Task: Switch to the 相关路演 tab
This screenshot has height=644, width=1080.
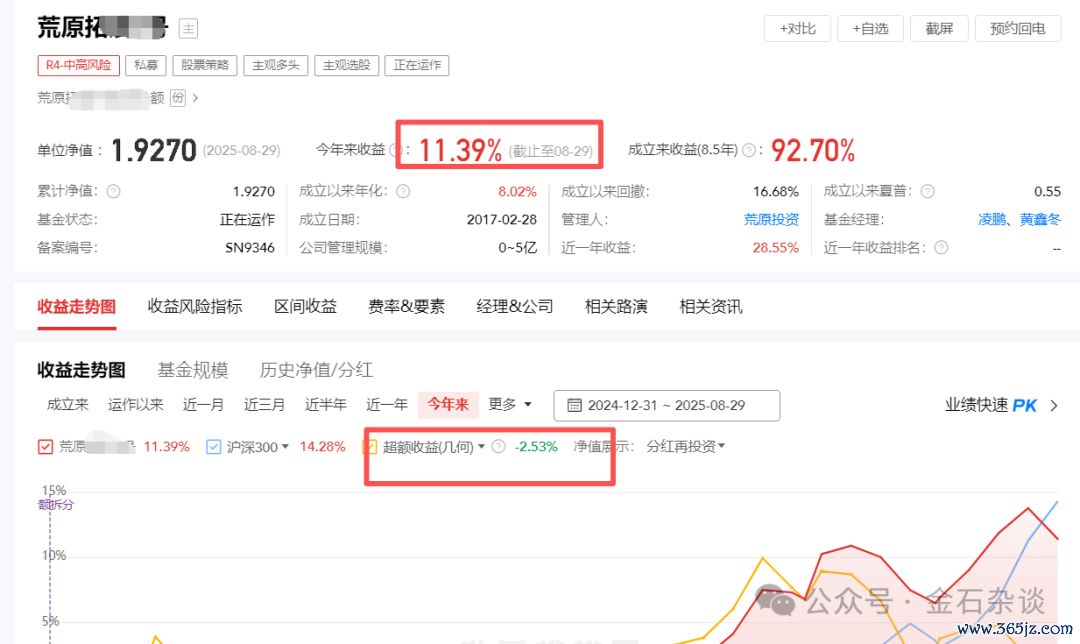Action: [x=616, y=307]
